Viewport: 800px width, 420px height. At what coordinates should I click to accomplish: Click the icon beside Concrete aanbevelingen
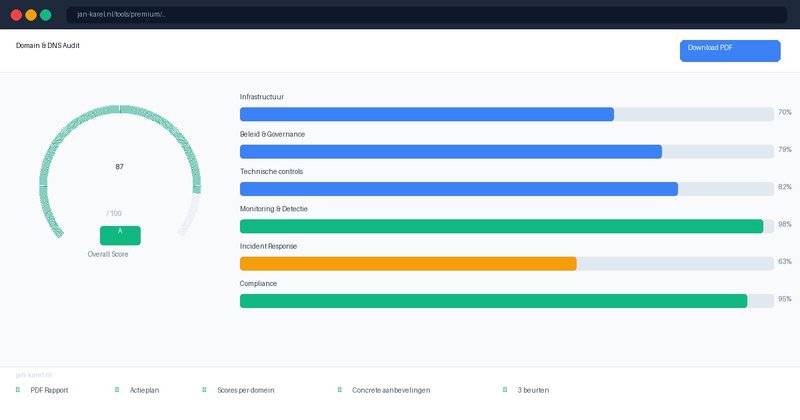(x=339, y=389)
